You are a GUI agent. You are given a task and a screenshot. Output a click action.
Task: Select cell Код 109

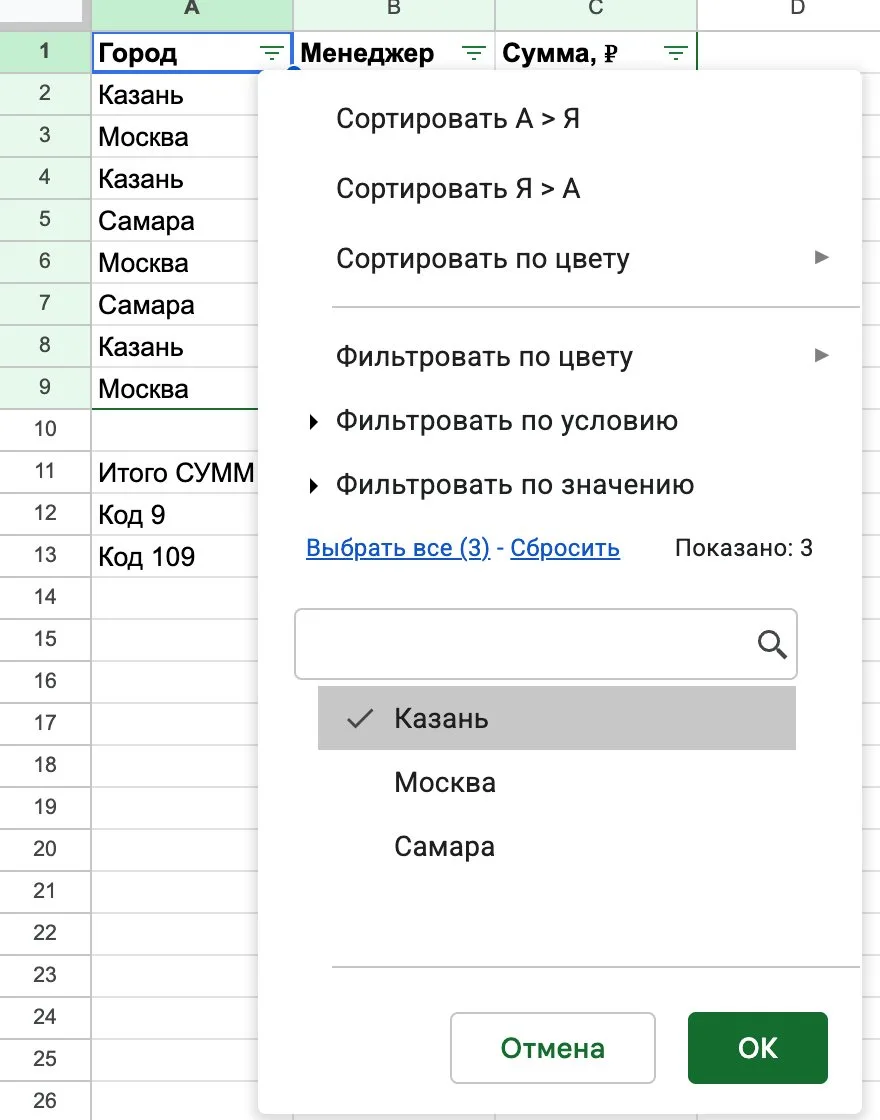[x=175, y=556]
